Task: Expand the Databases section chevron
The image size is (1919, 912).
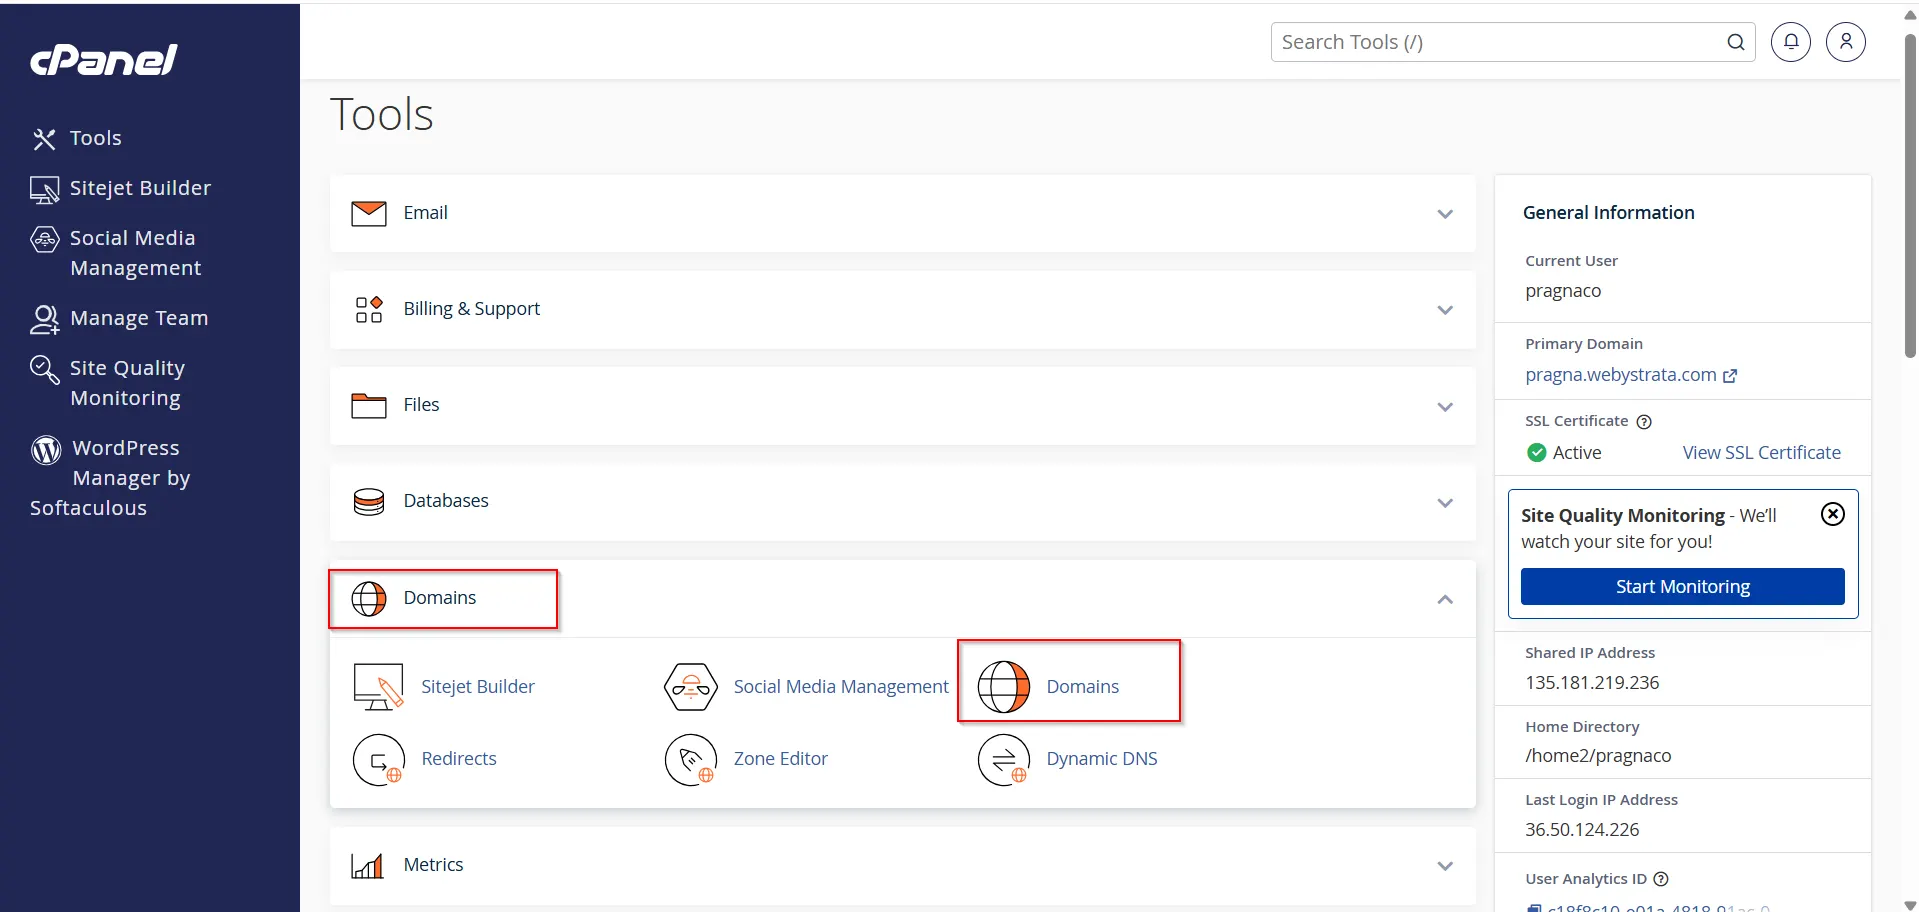Action: click(x=1445, y=503)
